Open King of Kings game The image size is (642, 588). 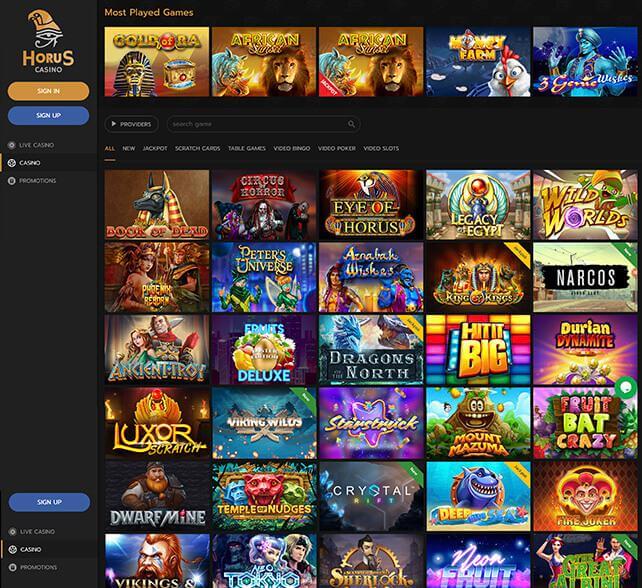click(x=478, y=277)
